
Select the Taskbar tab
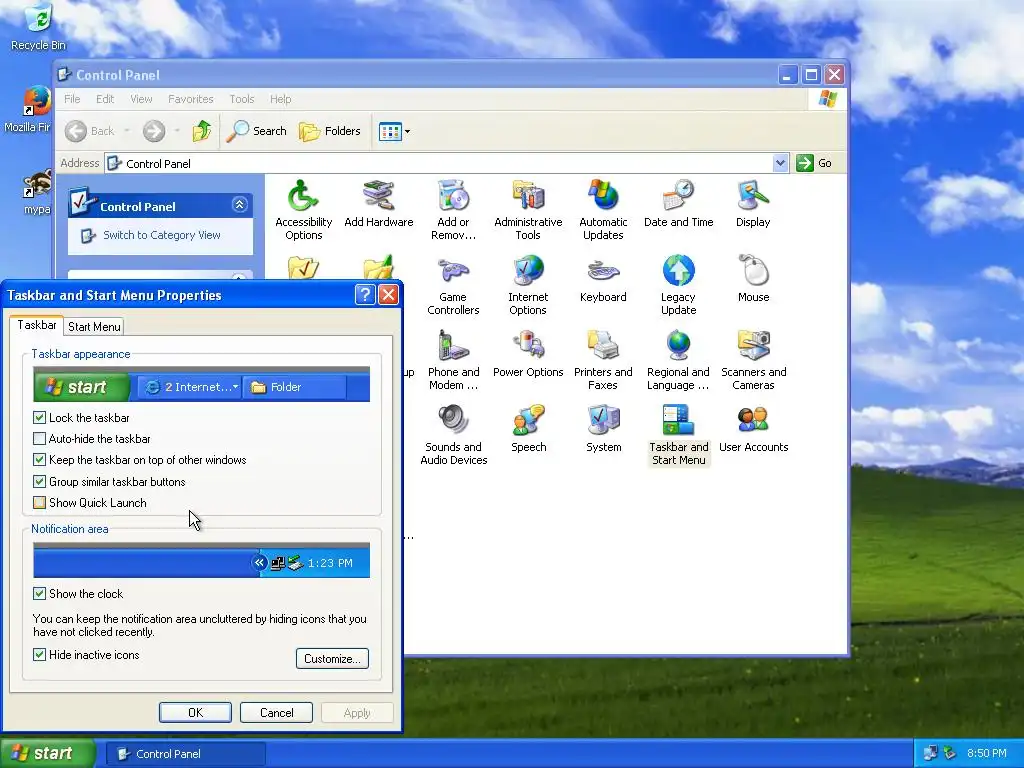tap(37, 325)
